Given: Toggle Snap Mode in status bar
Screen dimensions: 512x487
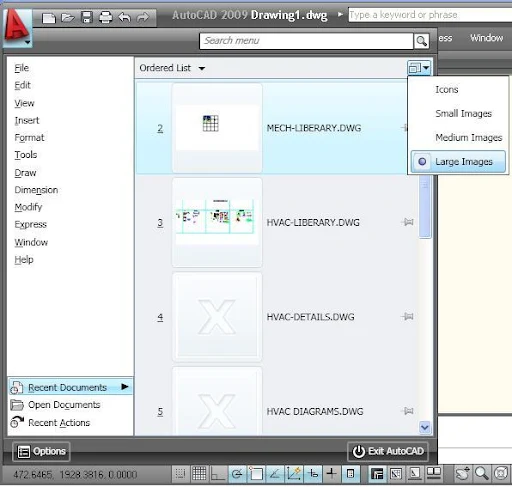Looking at the screenshot, I should tap(180, 474).
